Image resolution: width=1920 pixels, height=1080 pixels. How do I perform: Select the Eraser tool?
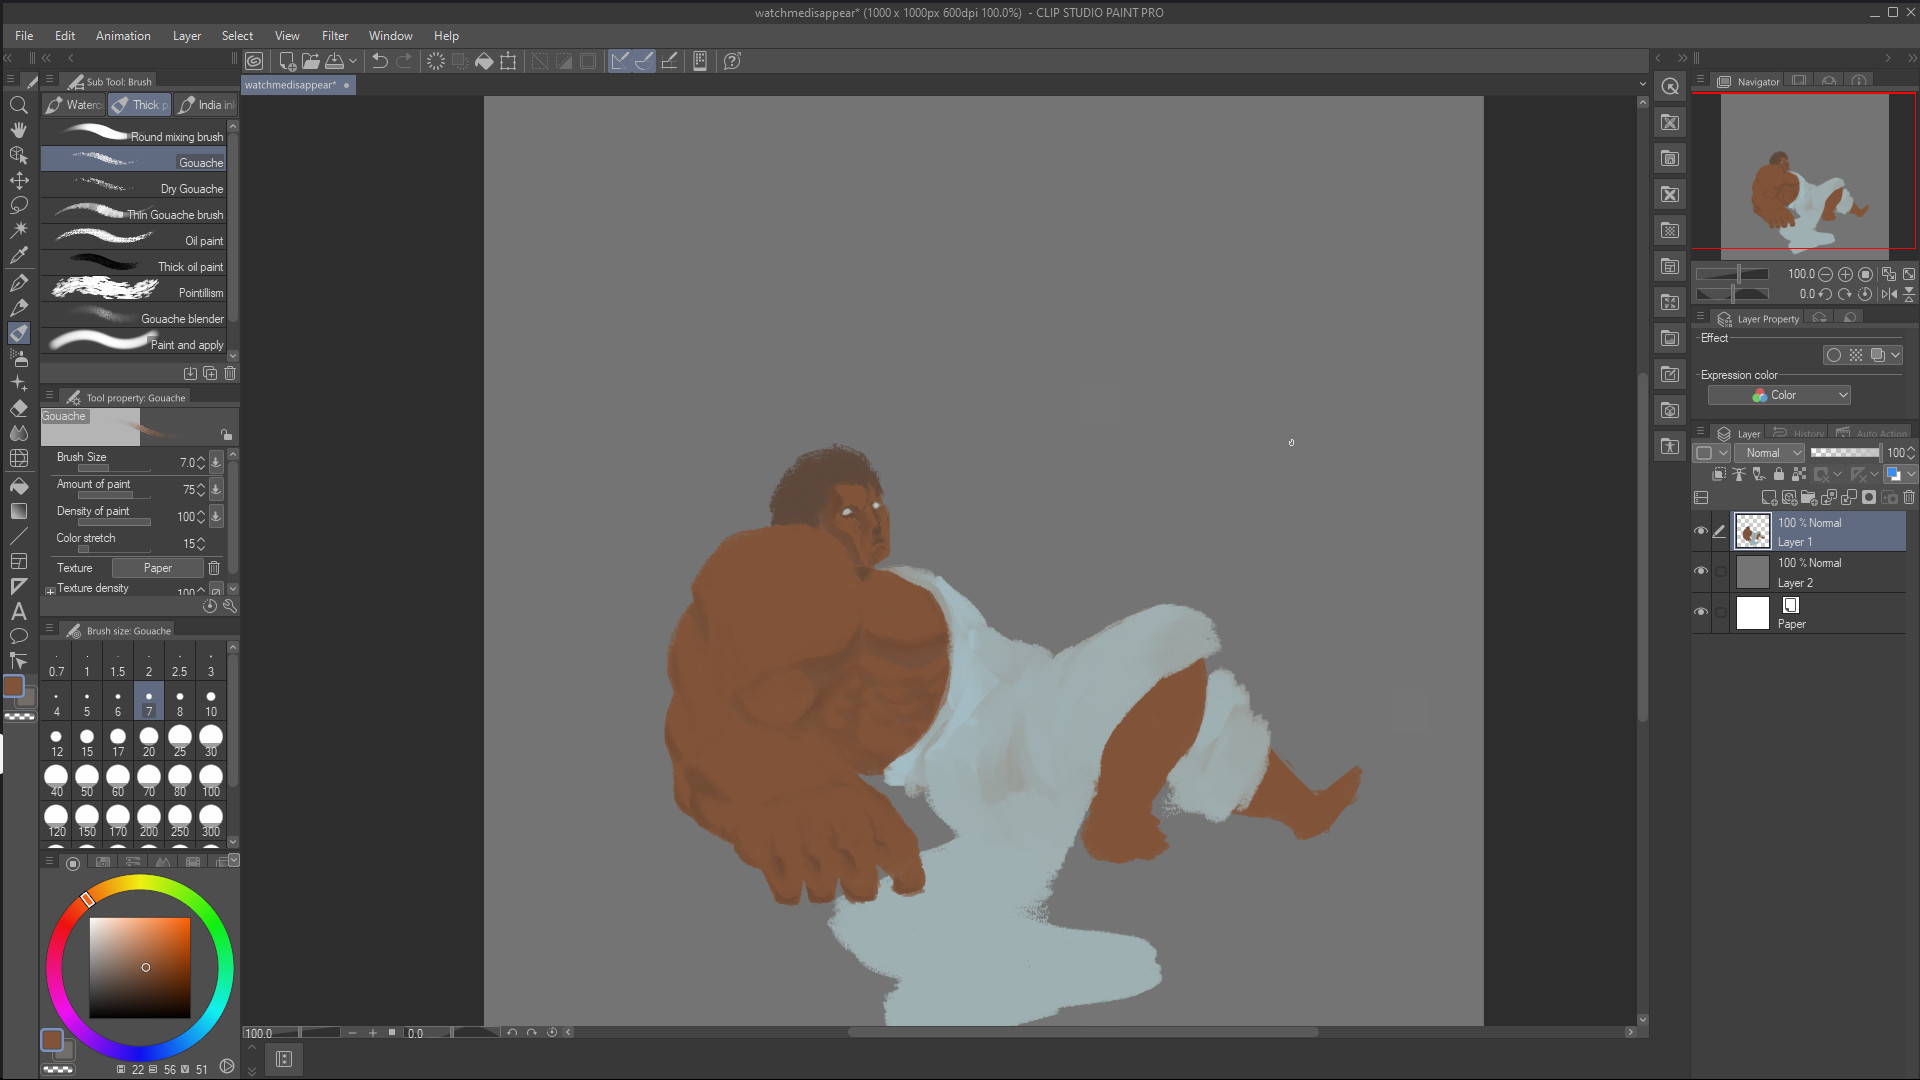point(18,408)
